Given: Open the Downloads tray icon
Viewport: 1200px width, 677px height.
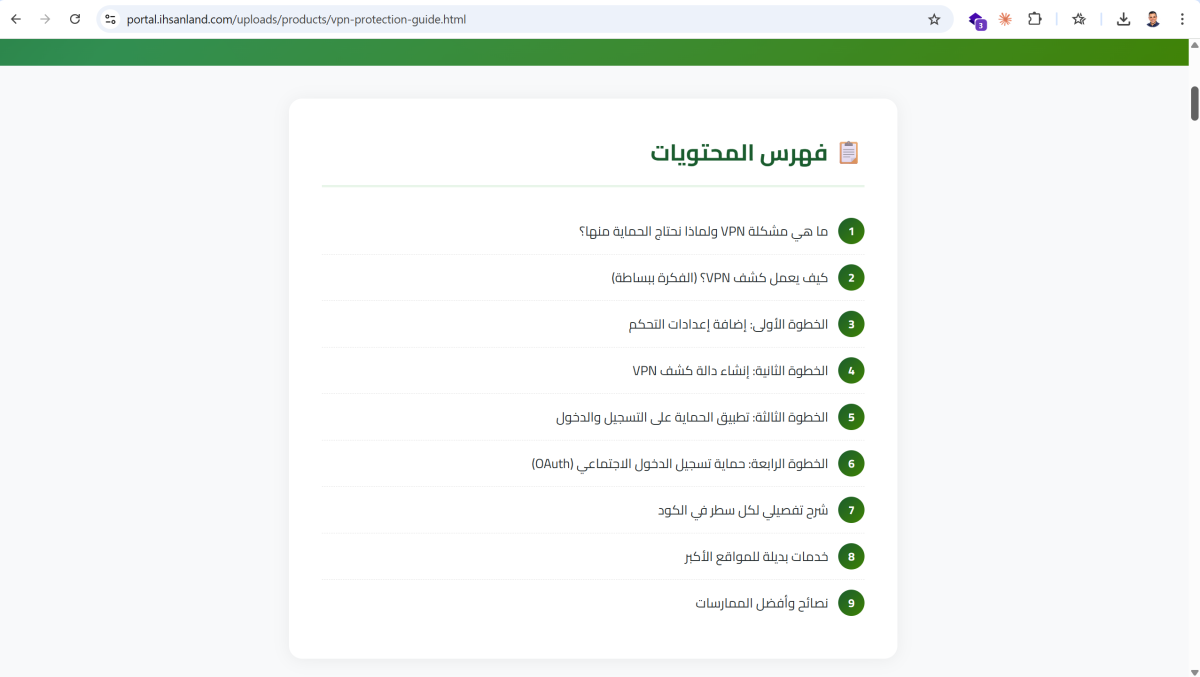Looking at the screenshot, I should [x=1124, y=19].
